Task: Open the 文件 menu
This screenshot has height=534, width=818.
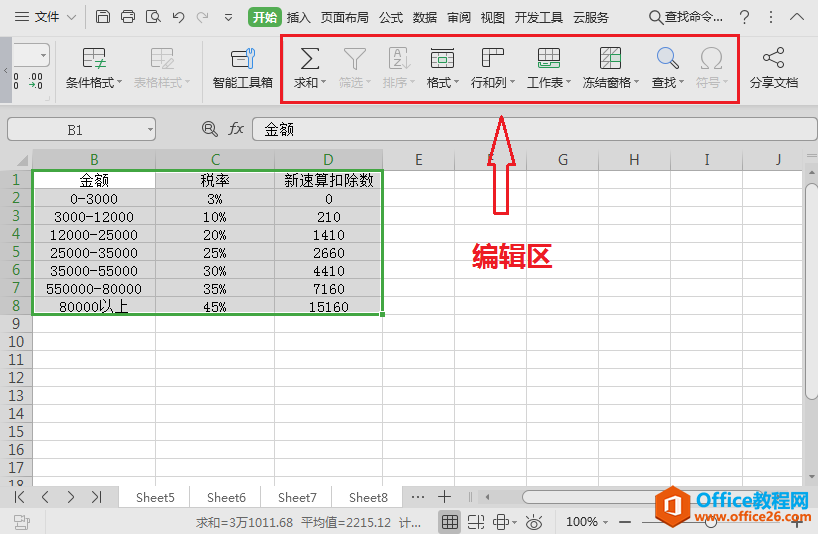Action: point(45,17)
